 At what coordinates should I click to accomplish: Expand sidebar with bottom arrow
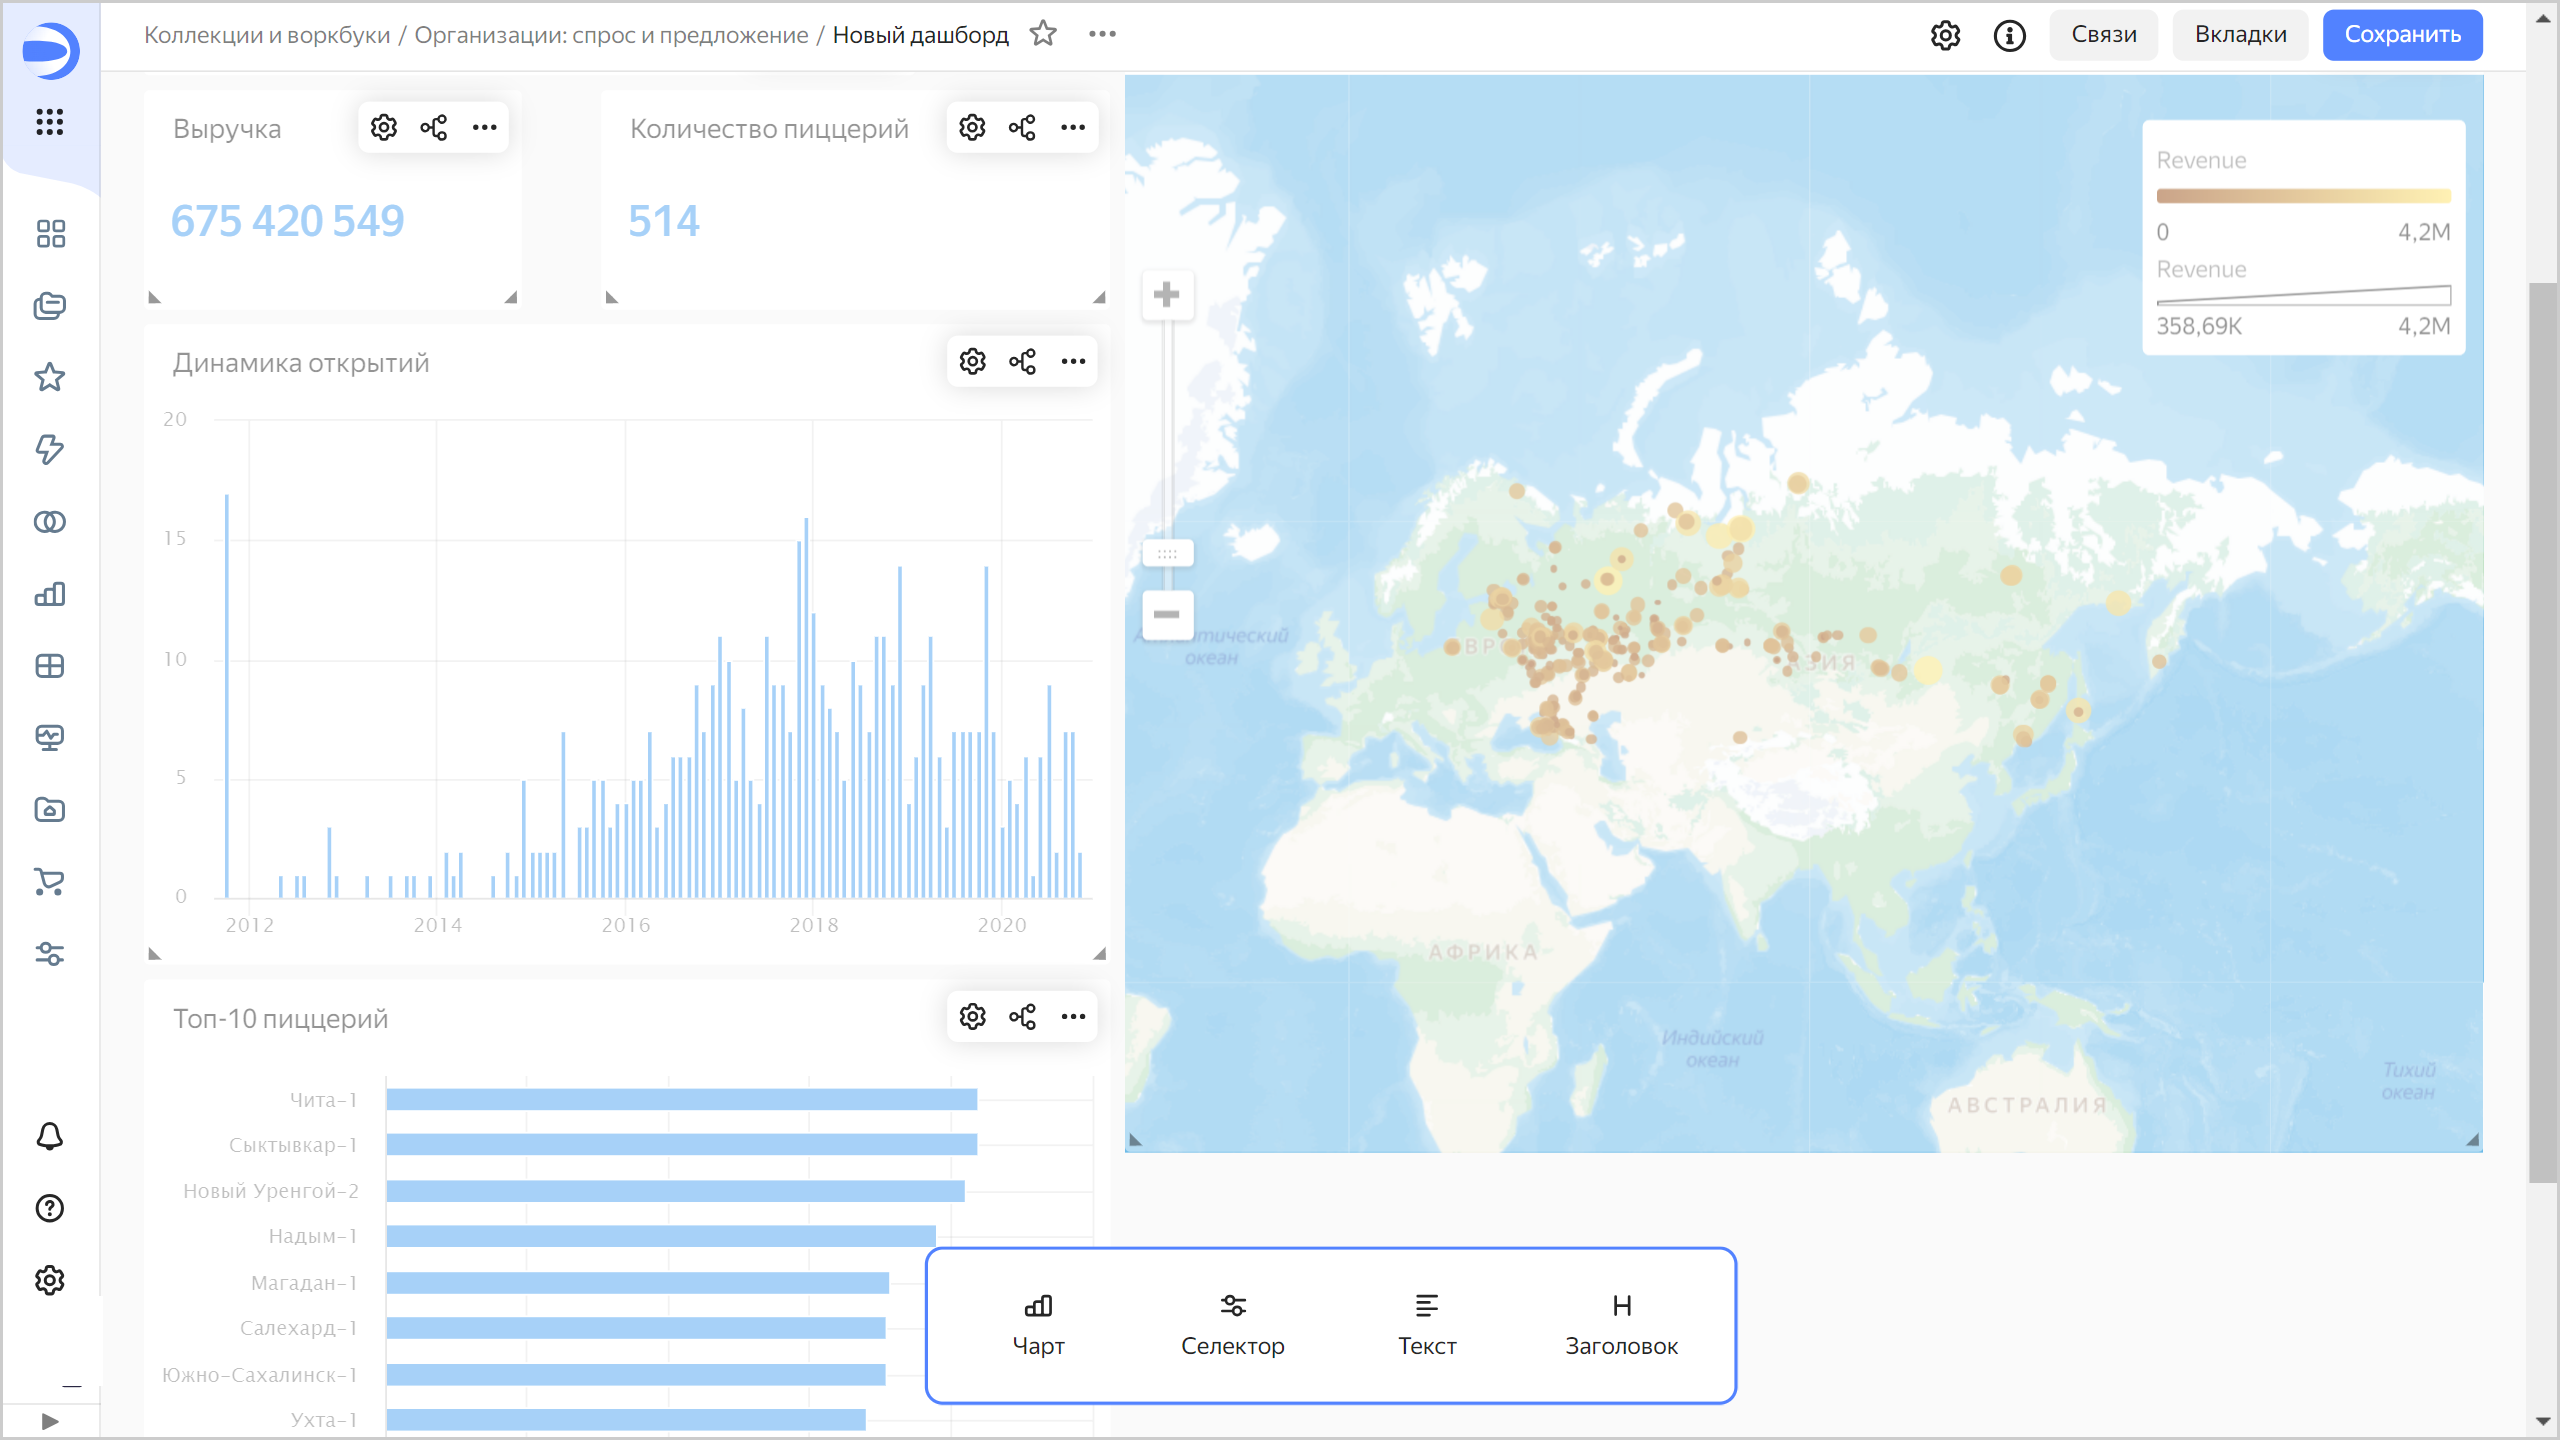point(50,1421)
